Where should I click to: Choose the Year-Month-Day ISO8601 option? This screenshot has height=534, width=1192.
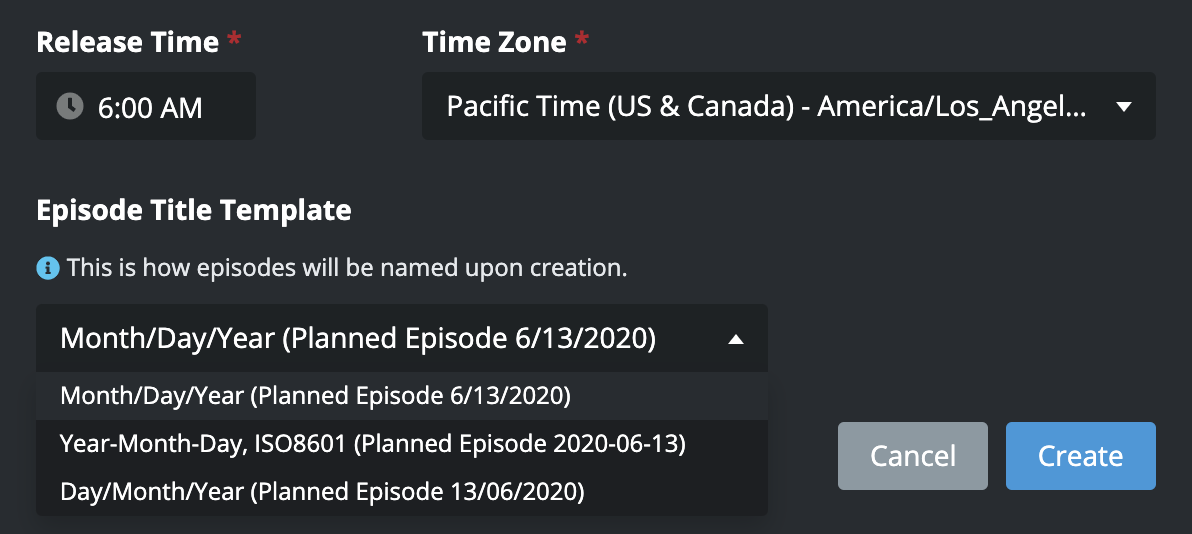point(372,444)
